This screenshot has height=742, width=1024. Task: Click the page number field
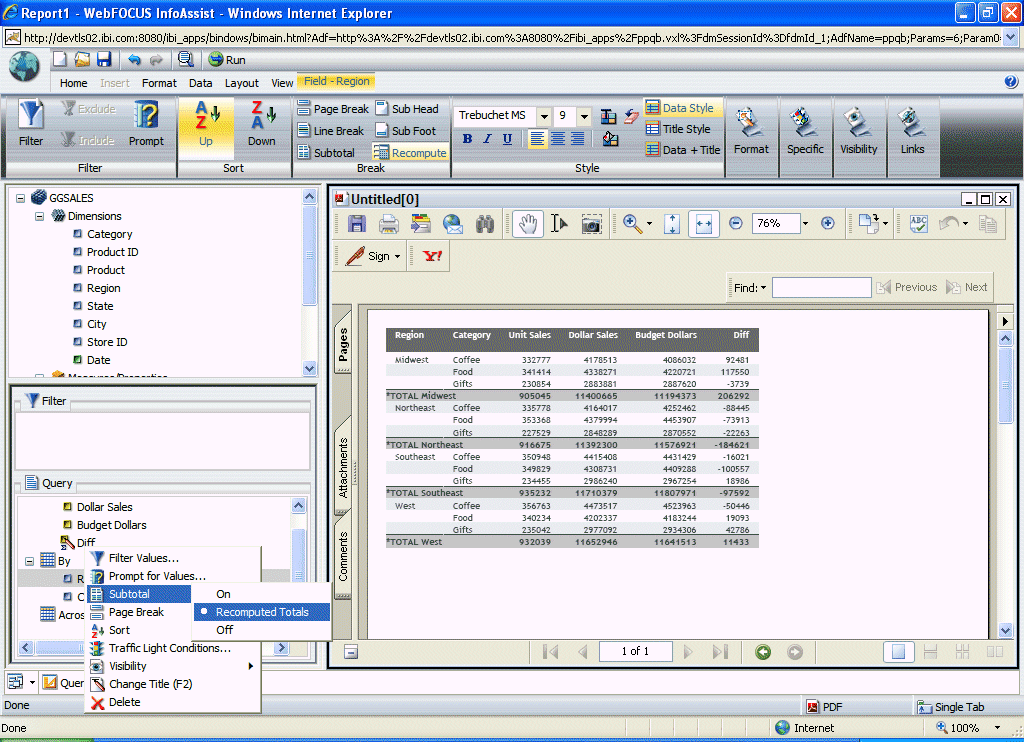click(x=635, y=651)
